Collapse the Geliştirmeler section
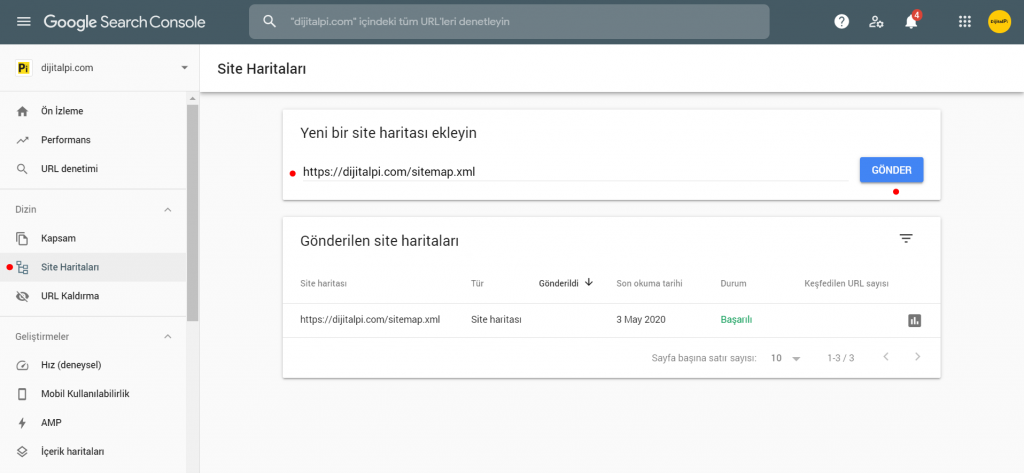The image size is (1024, 473). click(x=168, y=337)
